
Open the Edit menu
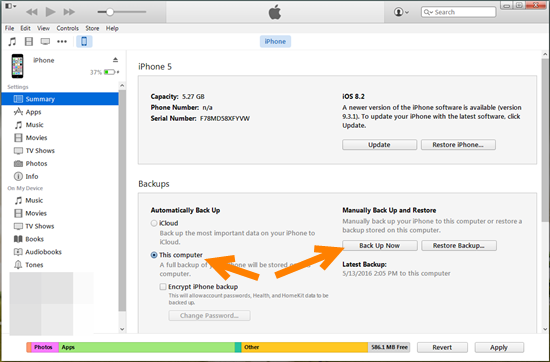(x=25, y=28)
